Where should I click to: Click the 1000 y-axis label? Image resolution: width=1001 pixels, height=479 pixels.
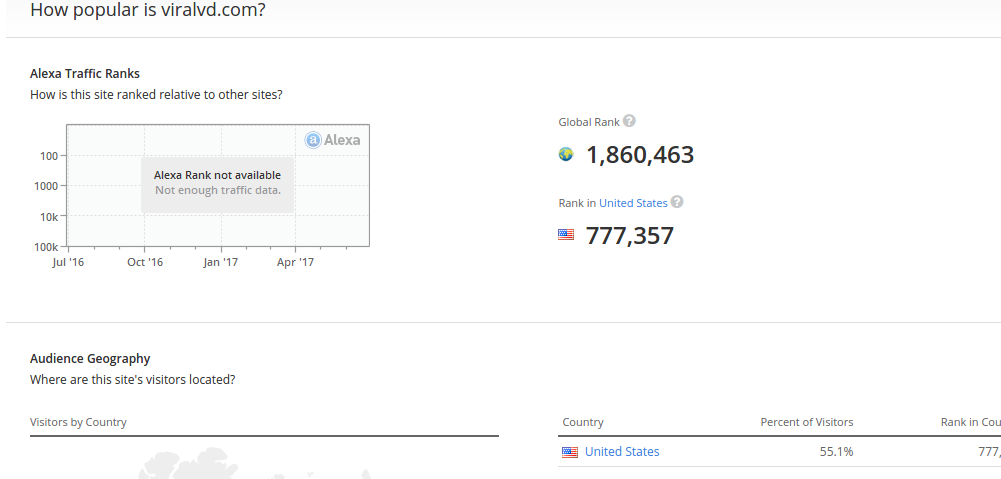tap(48, 186)
